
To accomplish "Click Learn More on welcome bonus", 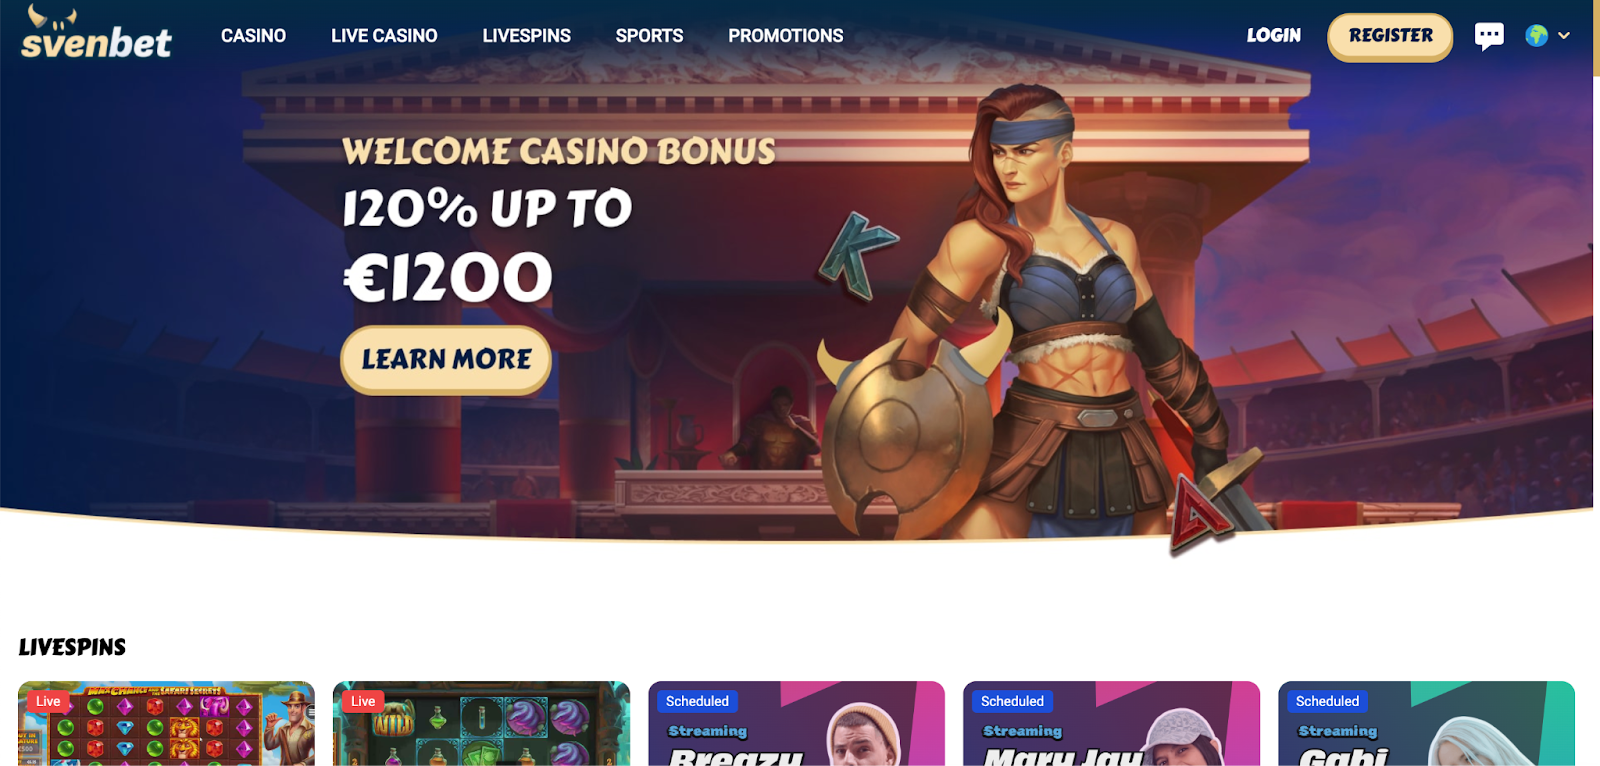I will tap(446, 360).
